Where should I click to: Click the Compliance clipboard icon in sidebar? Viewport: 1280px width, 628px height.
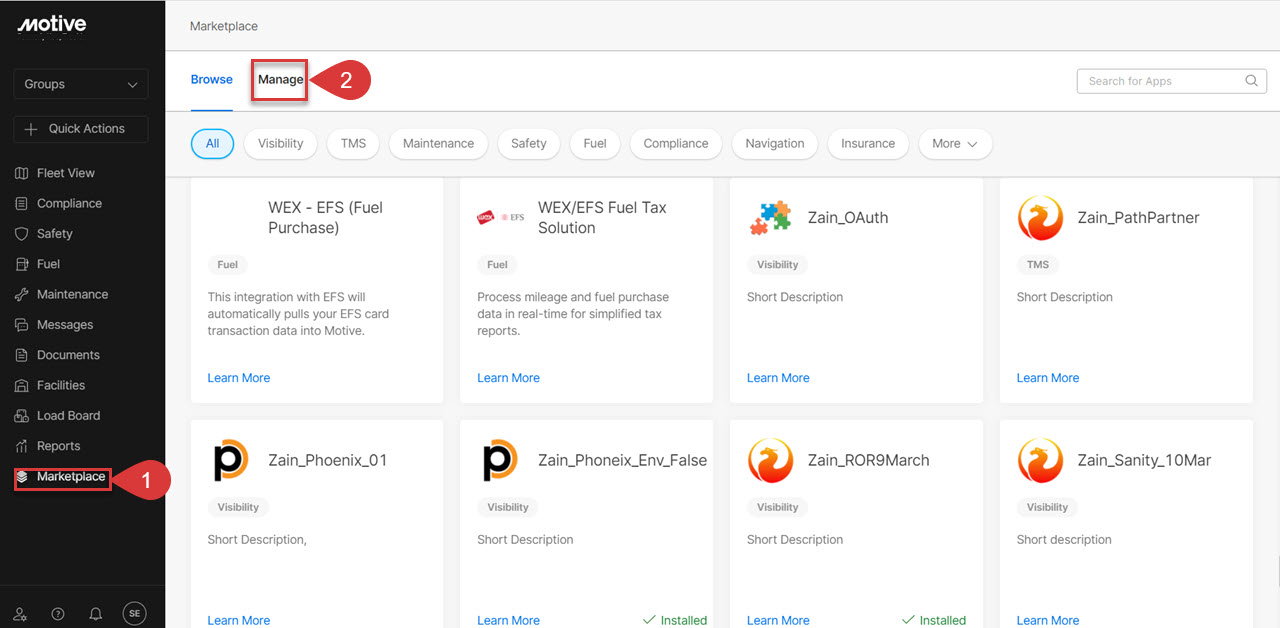tap(22, 203)
